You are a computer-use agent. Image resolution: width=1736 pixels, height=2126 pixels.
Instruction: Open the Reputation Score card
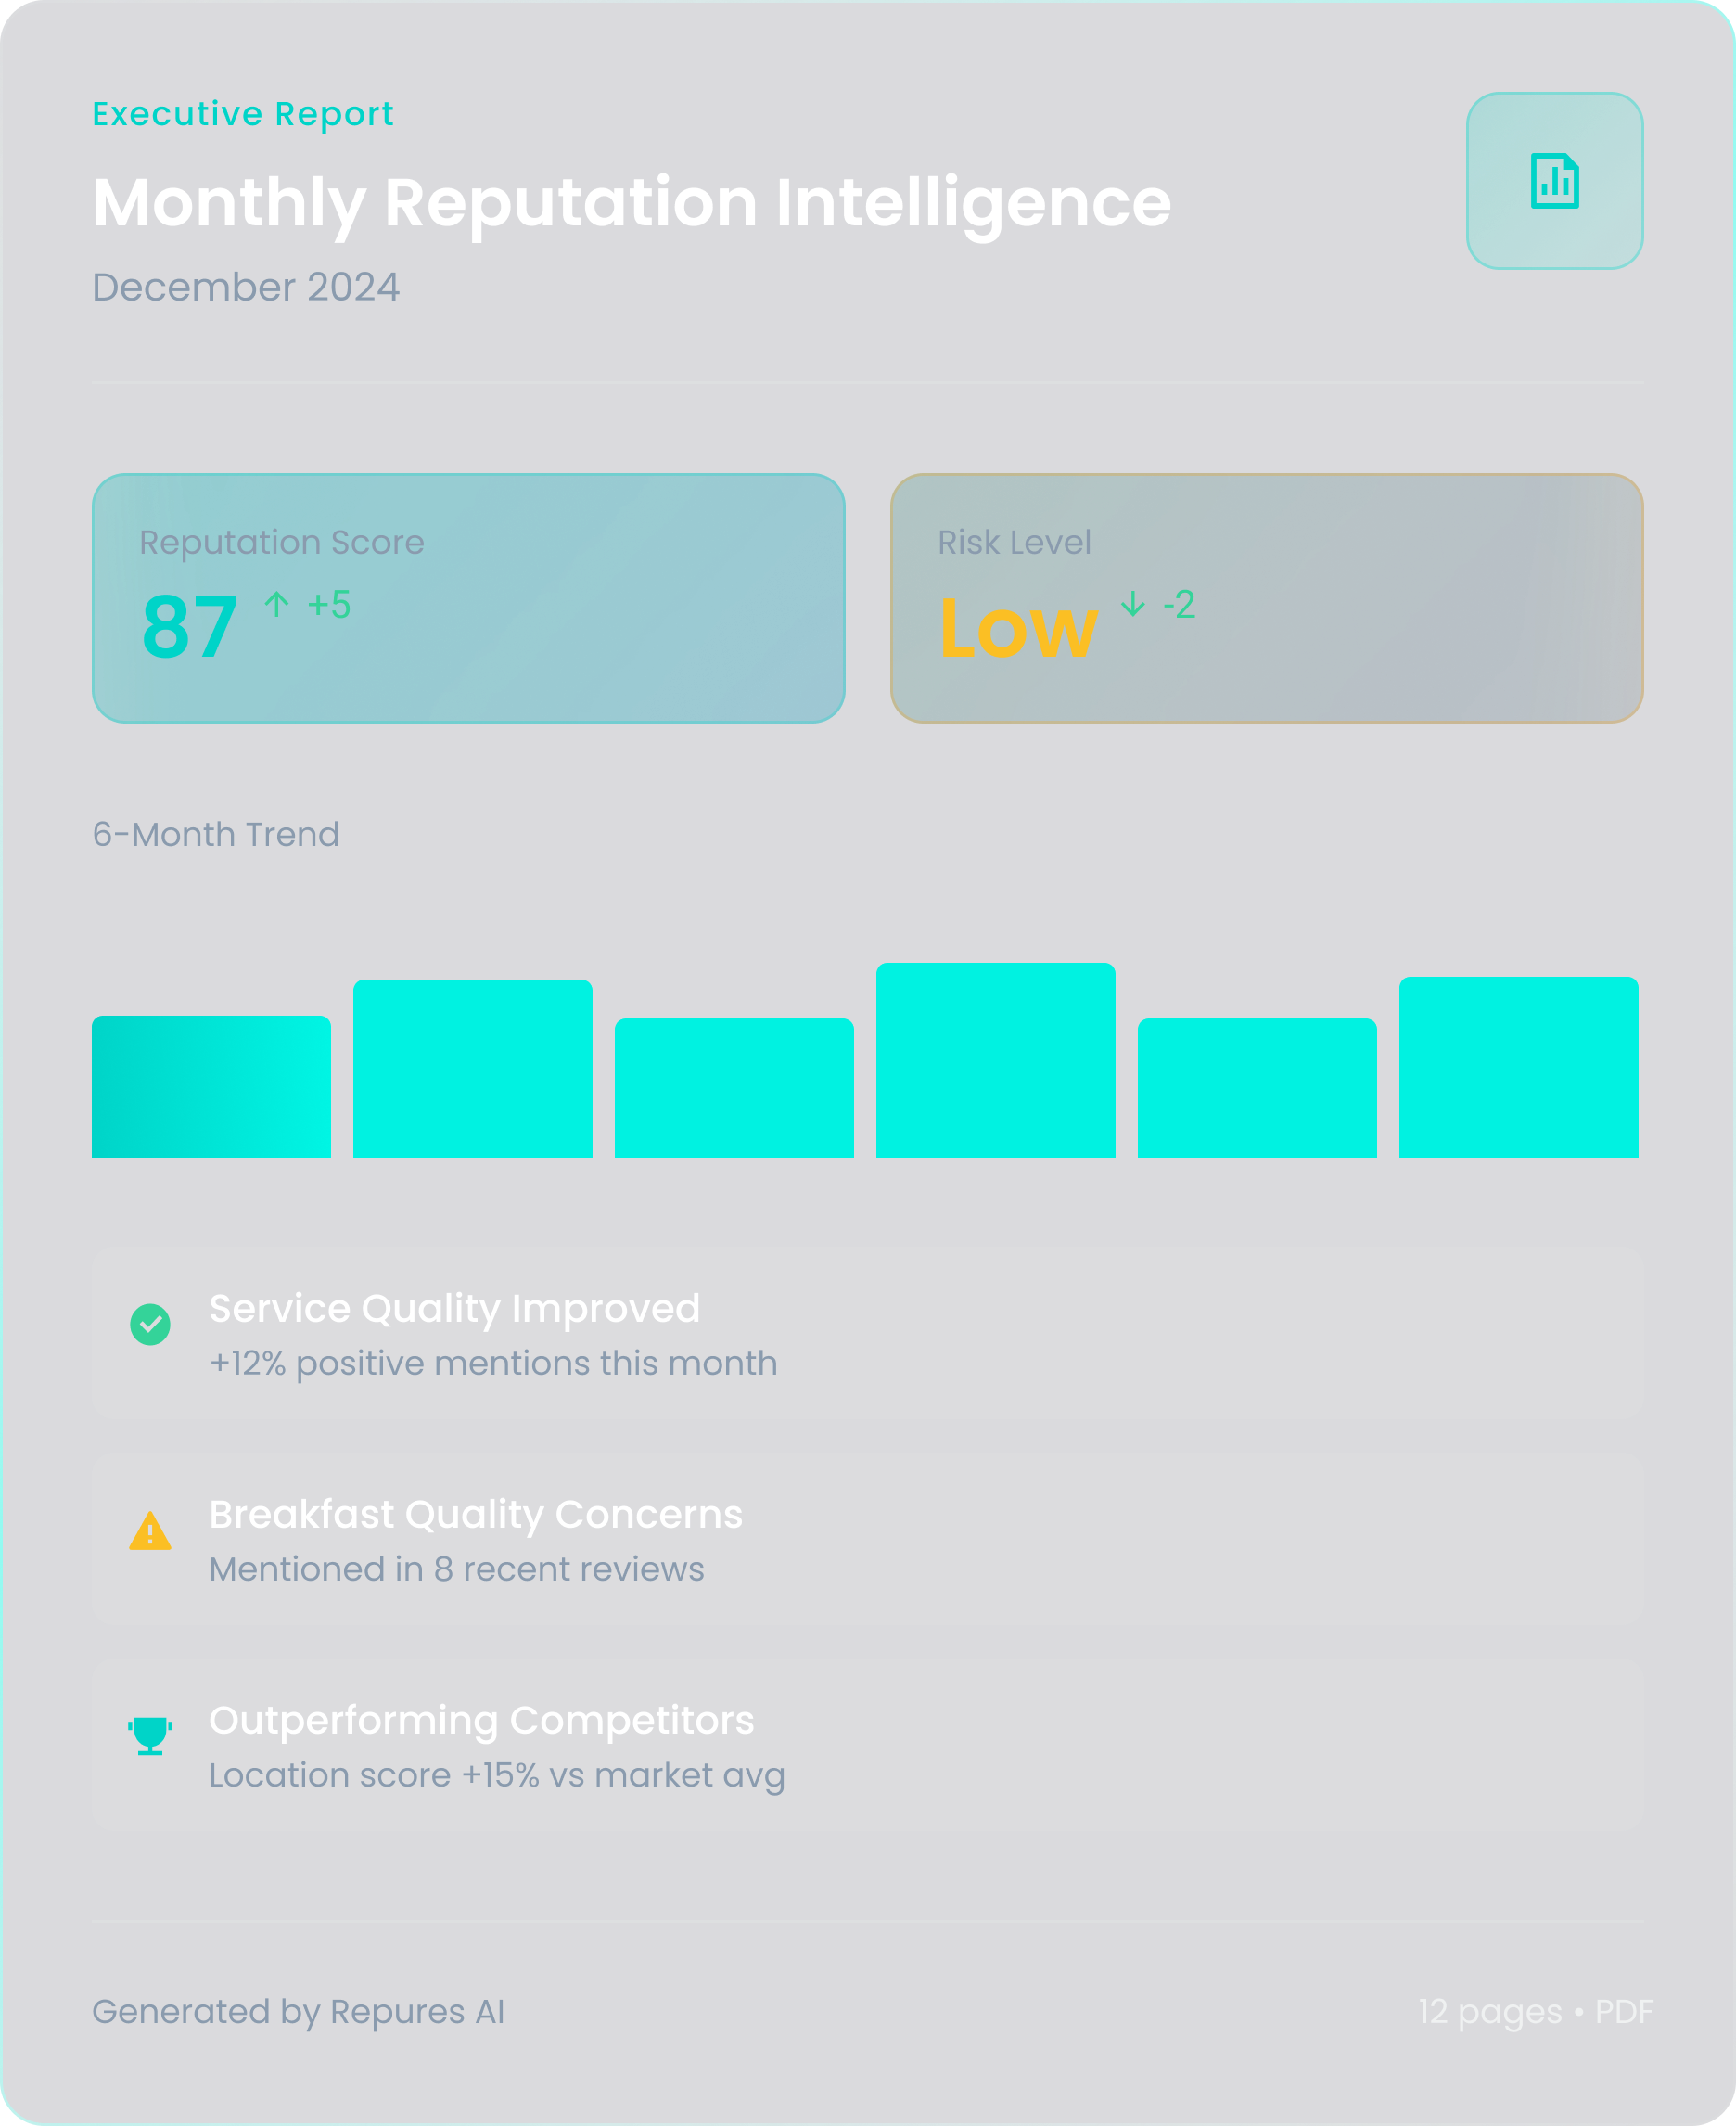pos(468,598)
